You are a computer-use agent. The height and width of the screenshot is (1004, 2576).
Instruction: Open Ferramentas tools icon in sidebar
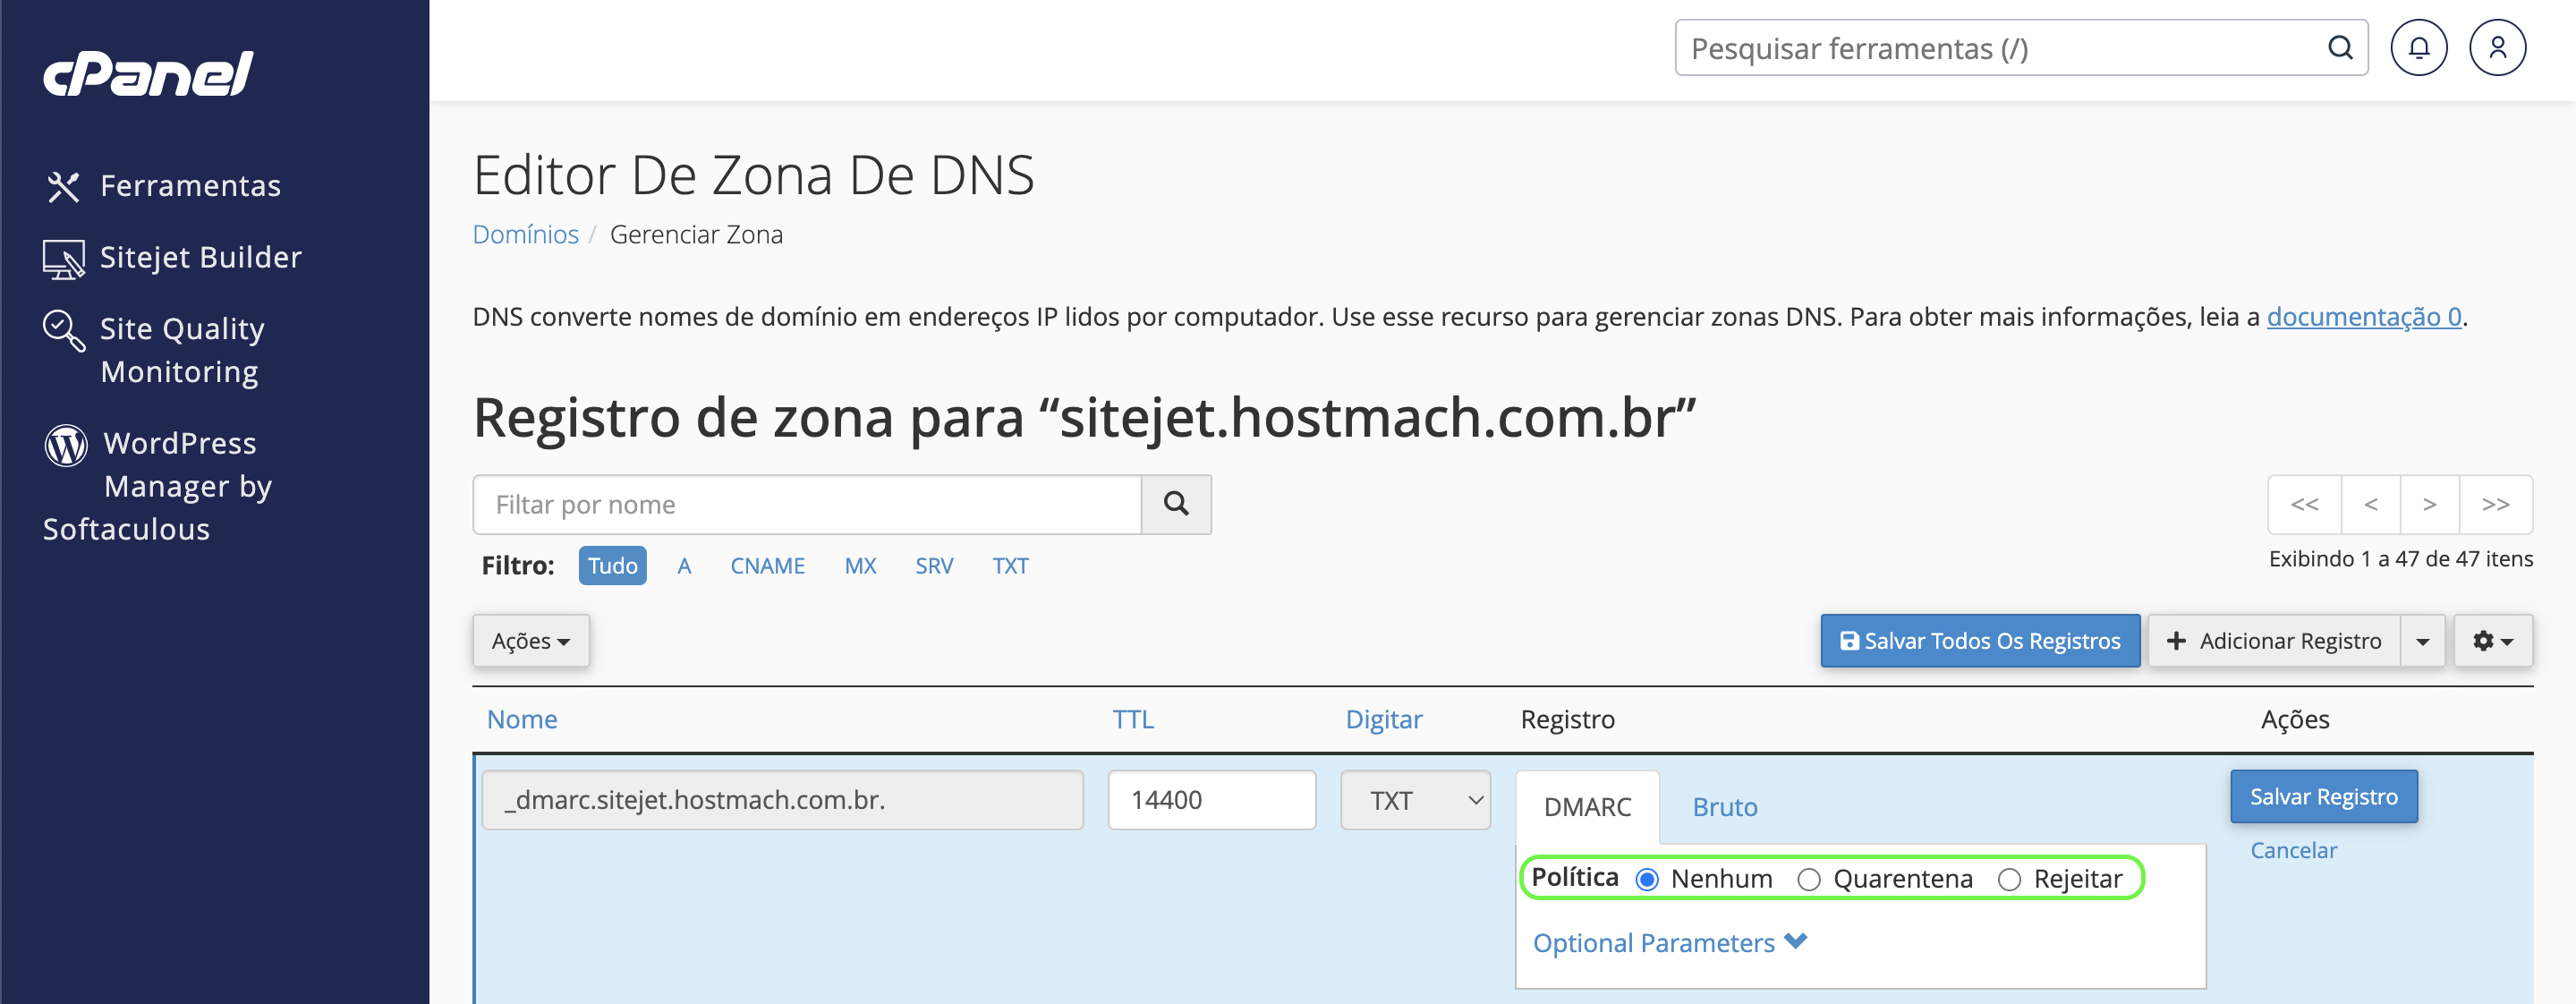pyautogui.click(x=63, y=186)
